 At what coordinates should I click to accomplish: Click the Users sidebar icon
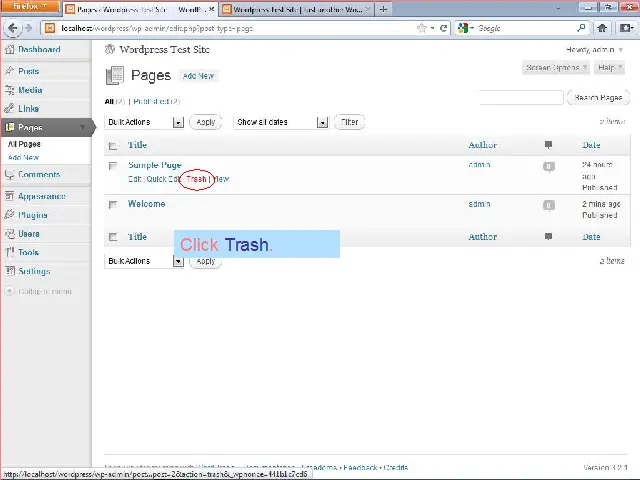click(9, 234)
